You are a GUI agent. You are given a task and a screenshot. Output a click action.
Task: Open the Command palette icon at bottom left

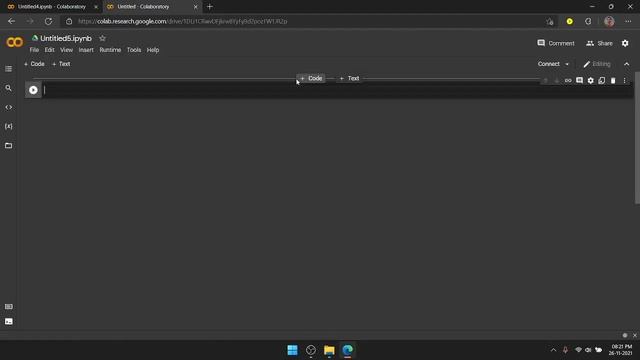[x=9, y=307]
